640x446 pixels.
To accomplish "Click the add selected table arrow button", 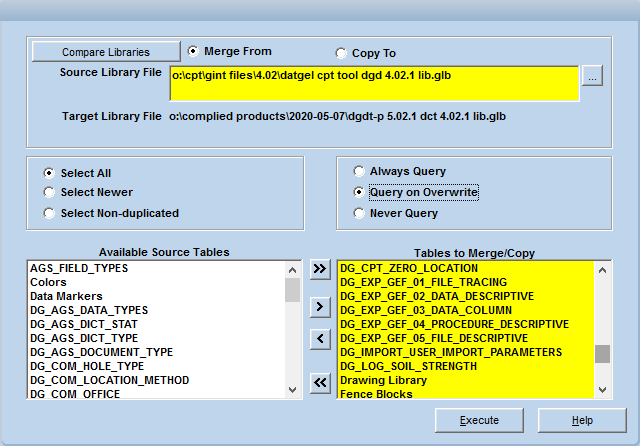I will (319, 306).
